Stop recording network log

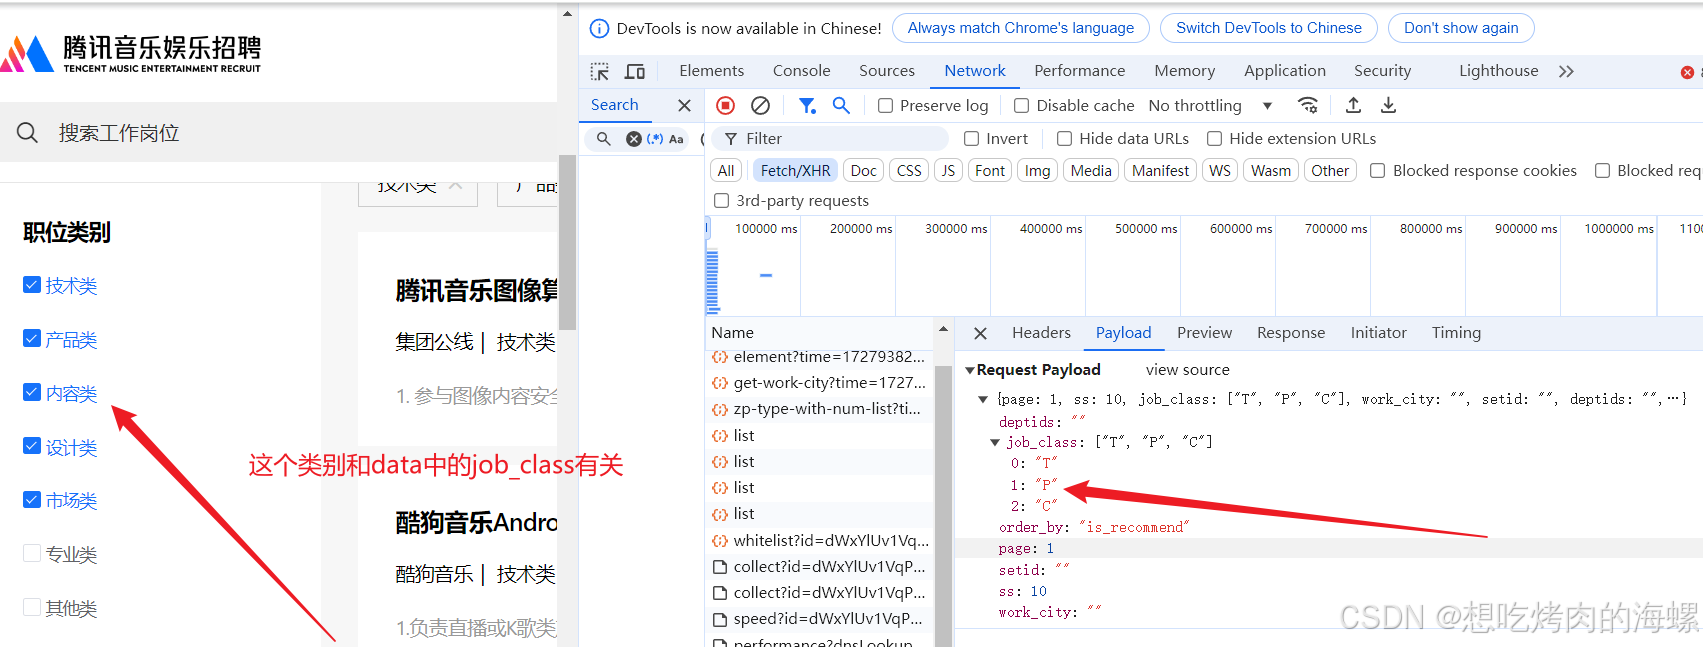tap(726, 105)
